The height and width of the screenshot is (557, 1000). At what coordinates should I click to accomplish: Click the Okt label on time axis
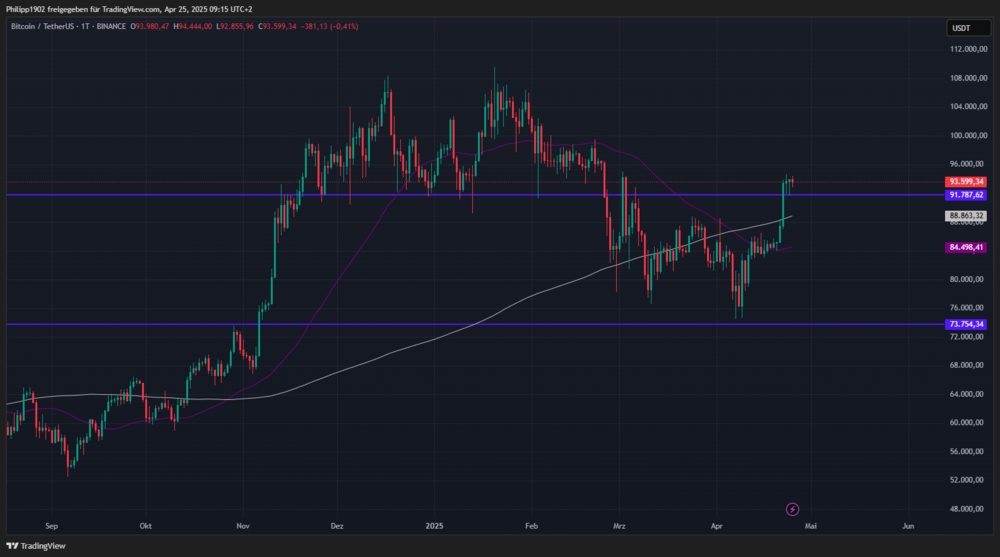coord(145,526)
